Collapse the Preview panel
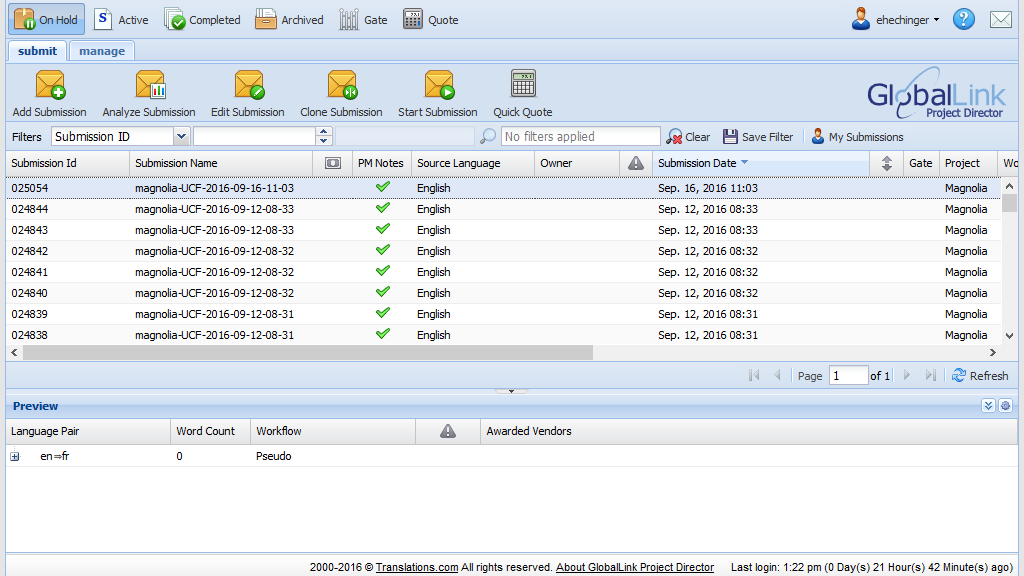Screen dimensions: 1024x576 click(x=988, y=406)
